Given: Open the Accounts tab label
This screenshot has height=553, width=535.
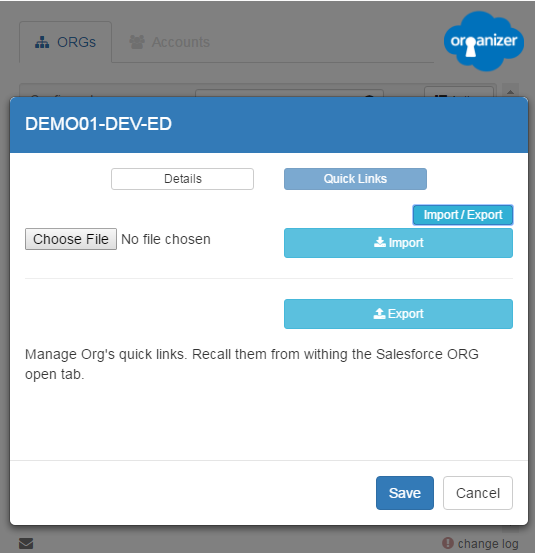Looking at the screenshot, I should [x=181, y=42].
